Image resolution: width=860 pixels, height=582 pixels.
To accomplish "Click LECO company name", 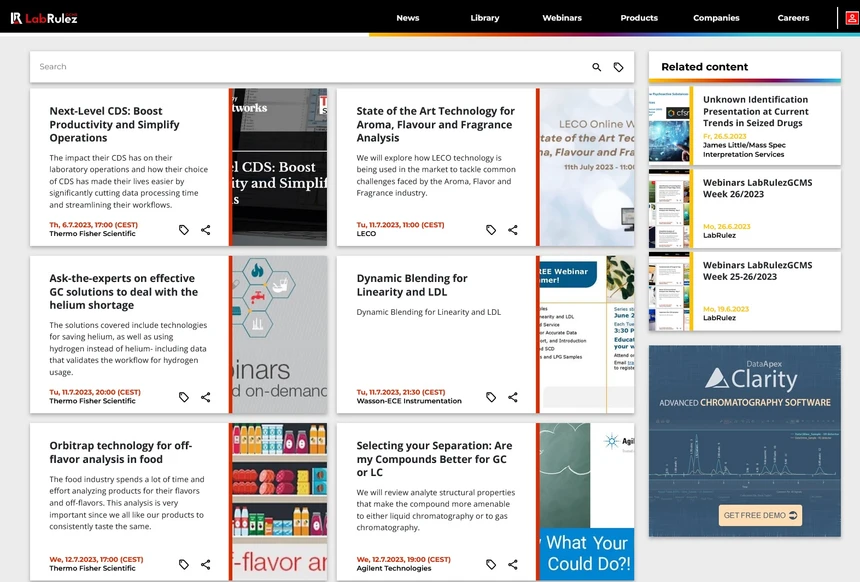I will (366, 234).
